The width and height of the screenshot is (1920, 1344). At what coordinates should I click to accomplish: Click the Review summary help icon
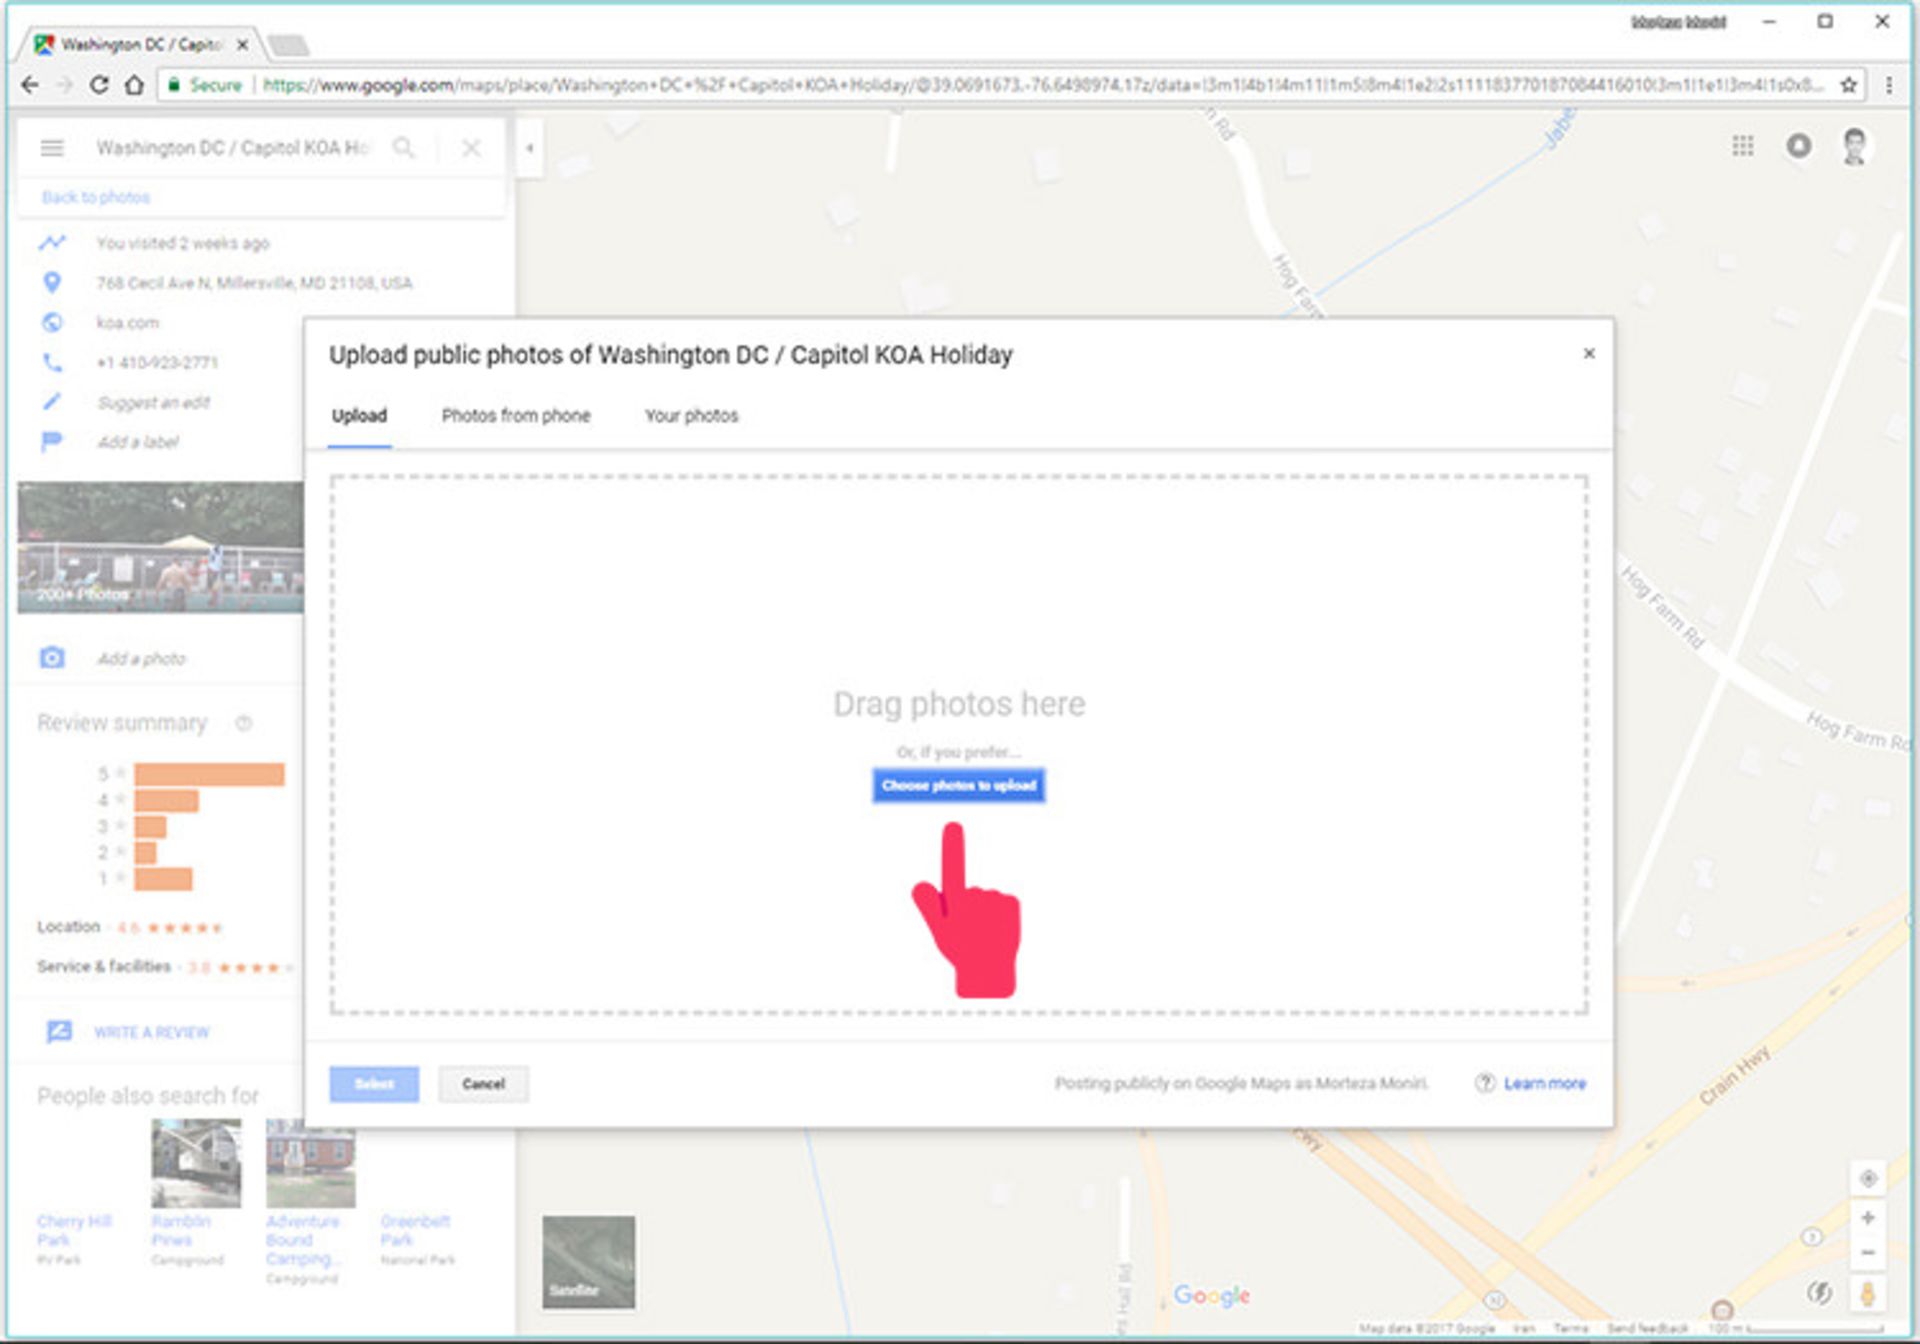coord(244,722)
